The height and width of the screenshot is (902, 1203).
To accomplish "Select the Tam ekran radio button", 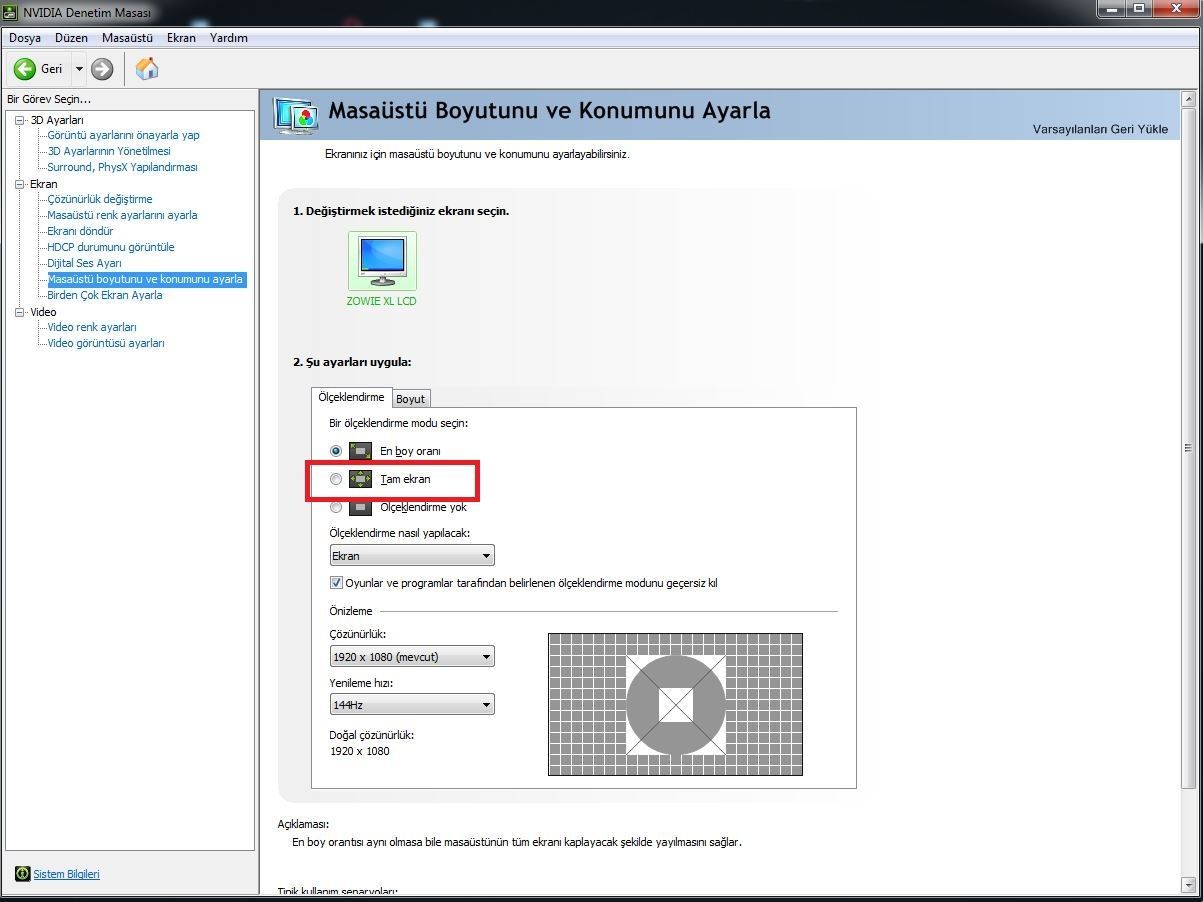I will click(x=336, y=479).
